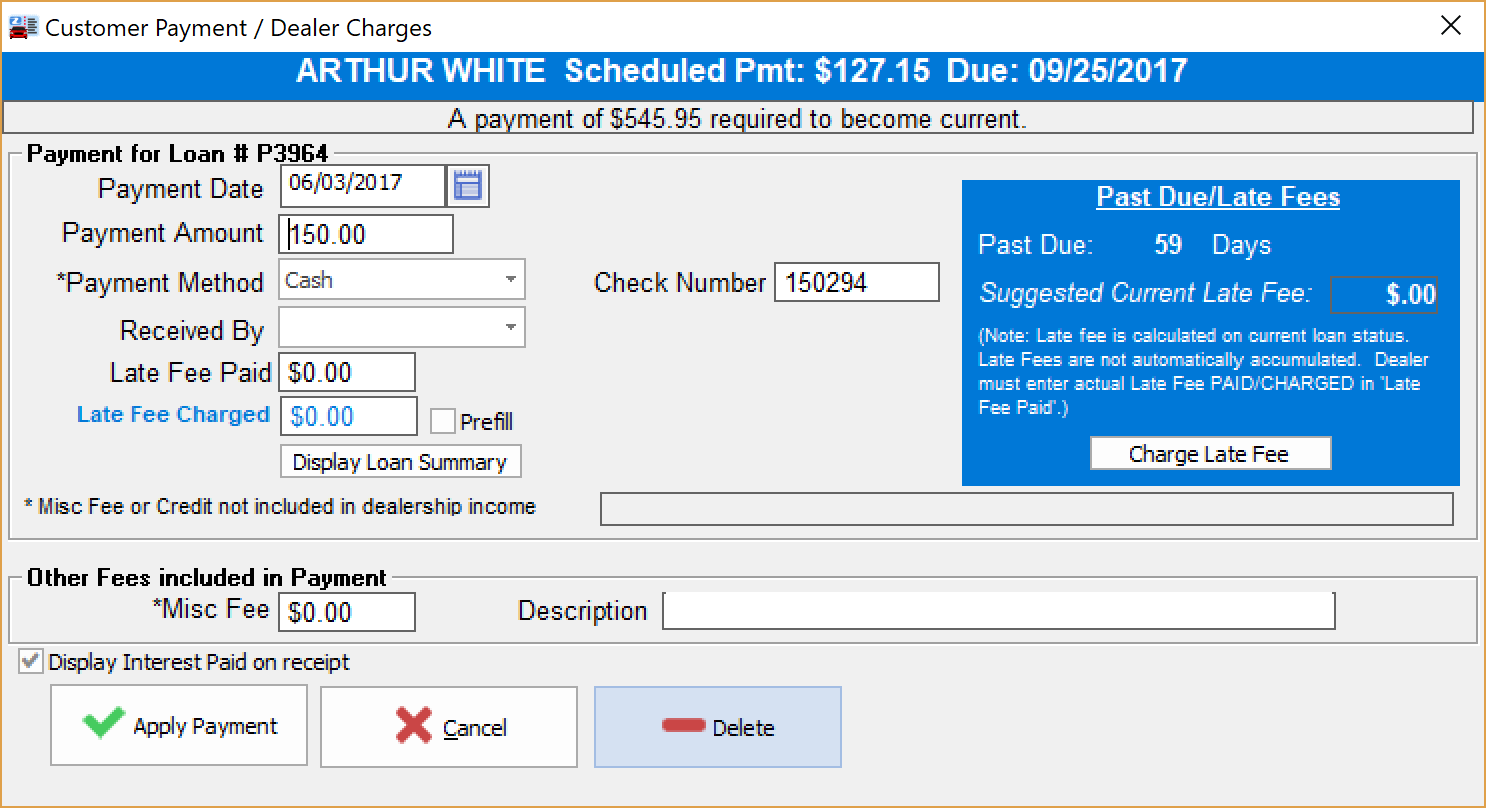
Task: Apply the customer payment
Action: (178, 727)
